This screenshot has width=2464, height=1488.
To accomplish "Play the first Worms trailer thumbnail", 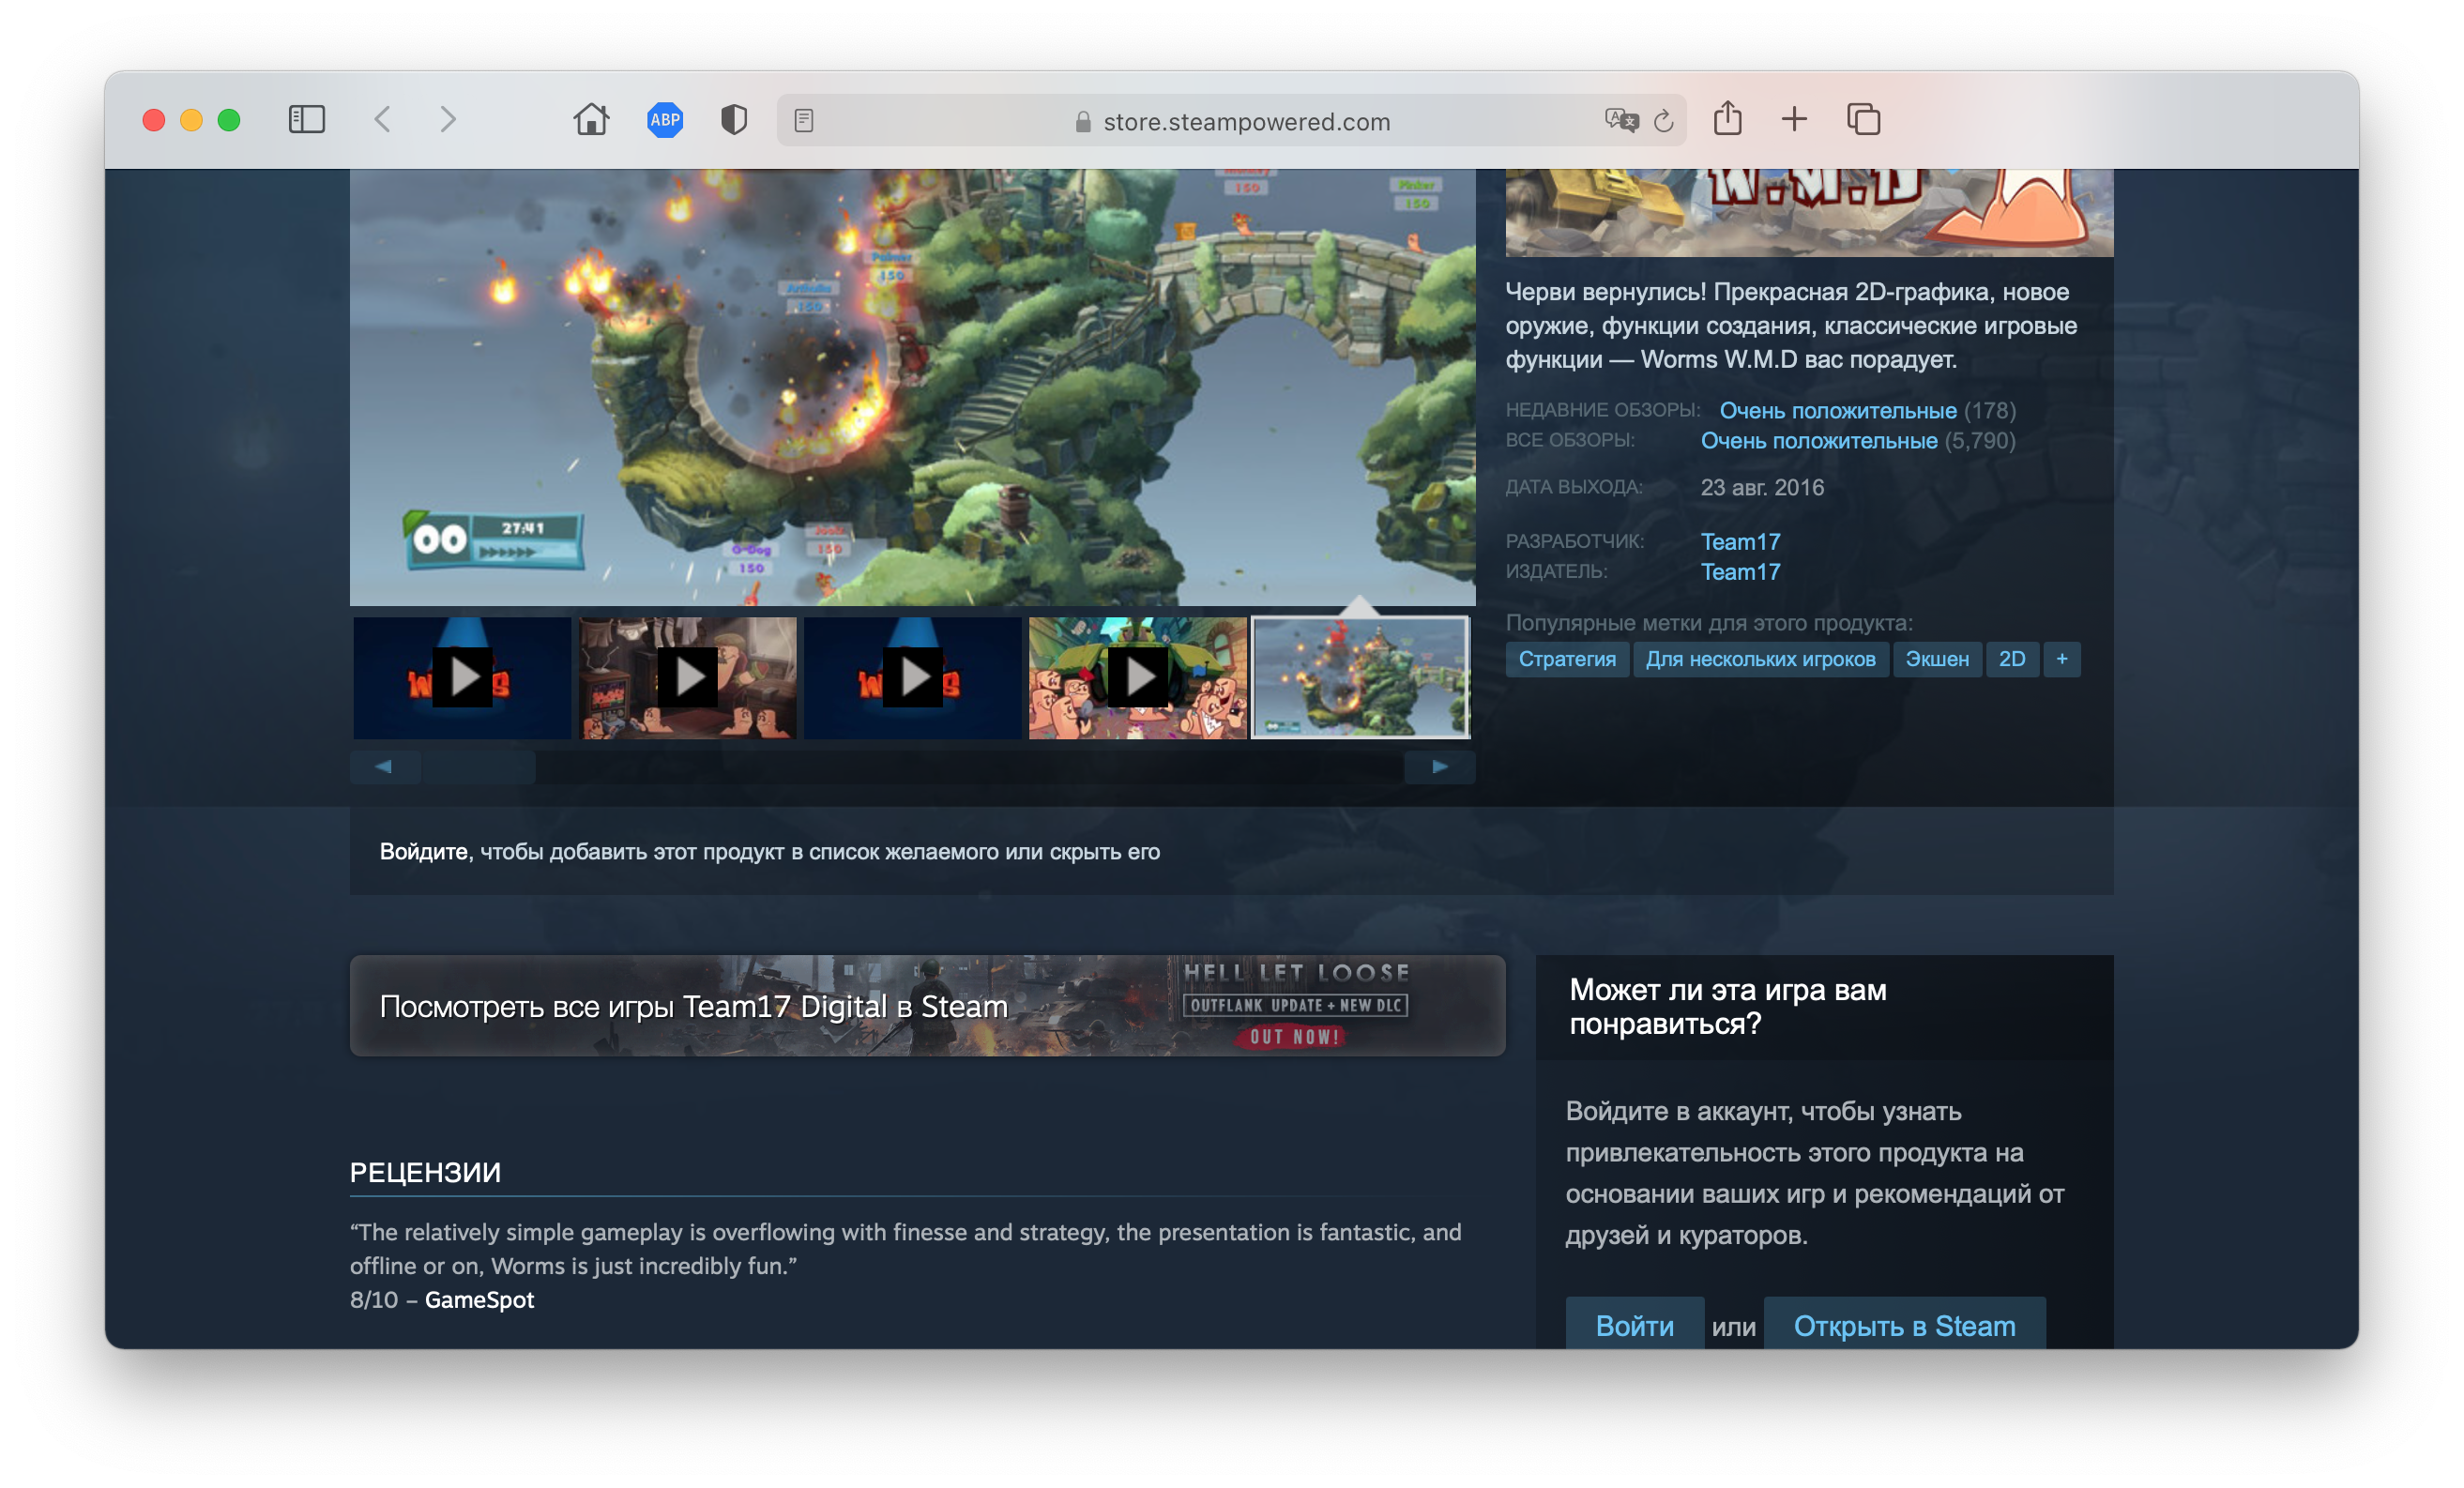I will click(462, 678).
